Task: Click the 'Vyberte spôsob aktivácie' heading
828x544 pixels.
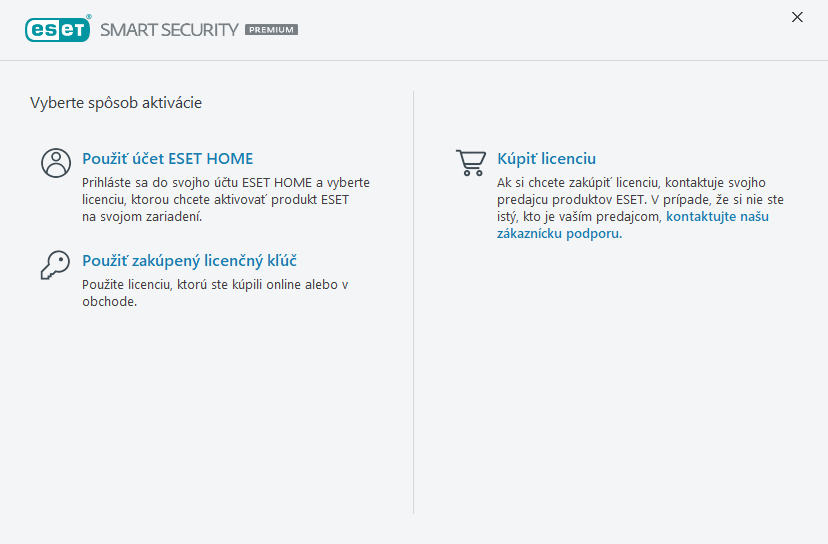Action: pos(116,102)
